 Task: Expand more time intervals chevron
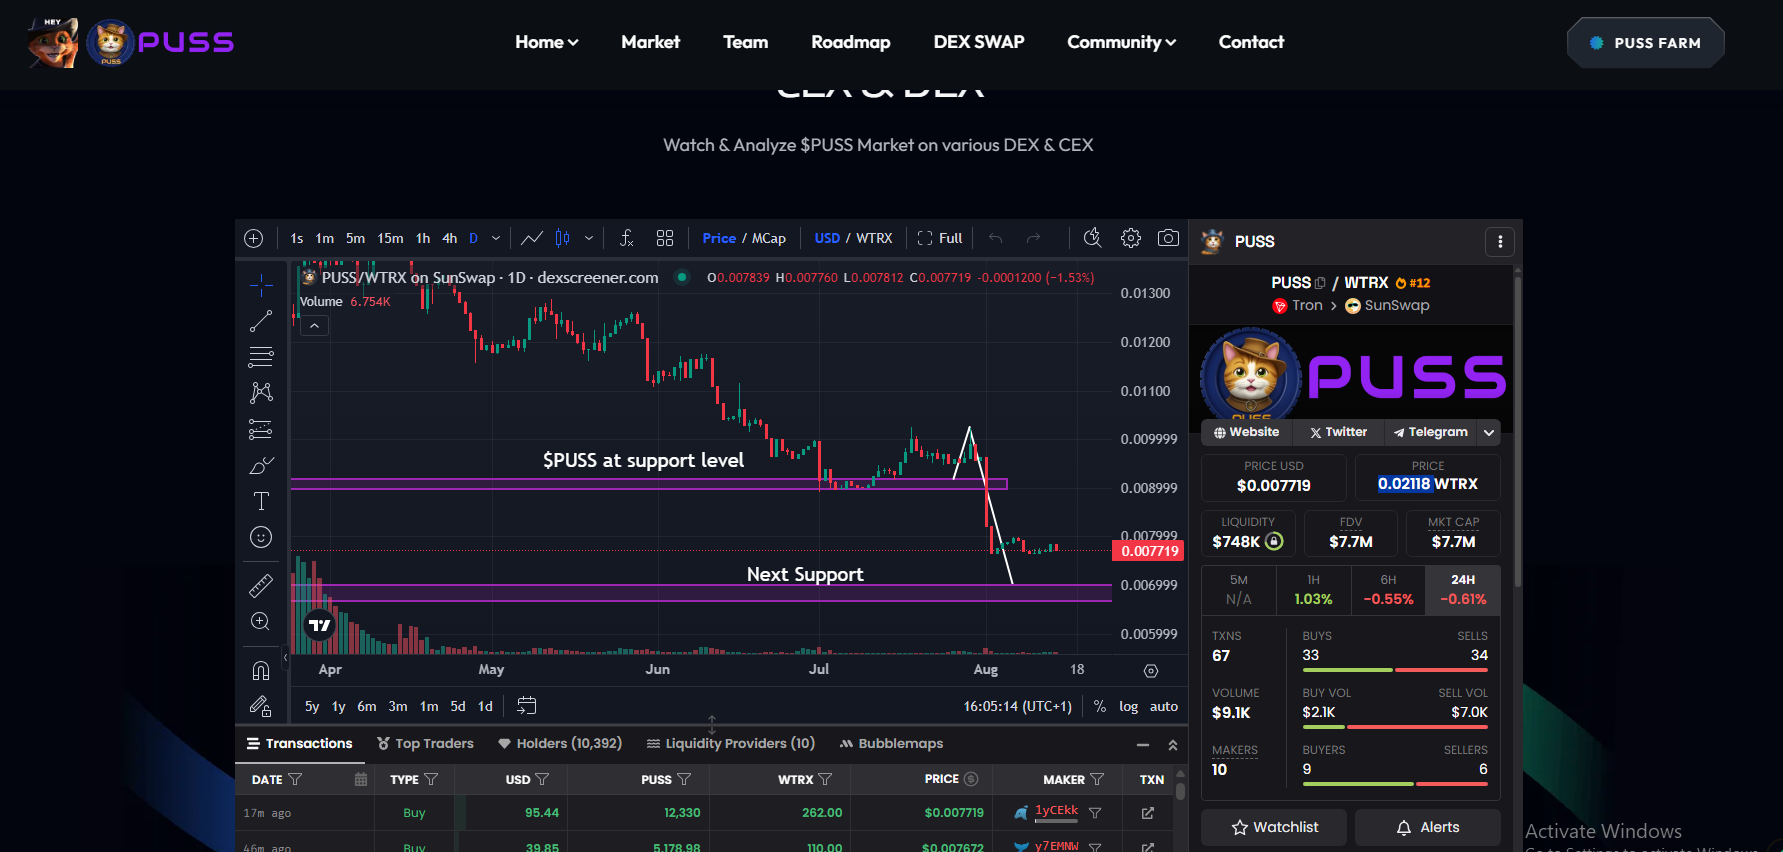click(x=496, y=238)
